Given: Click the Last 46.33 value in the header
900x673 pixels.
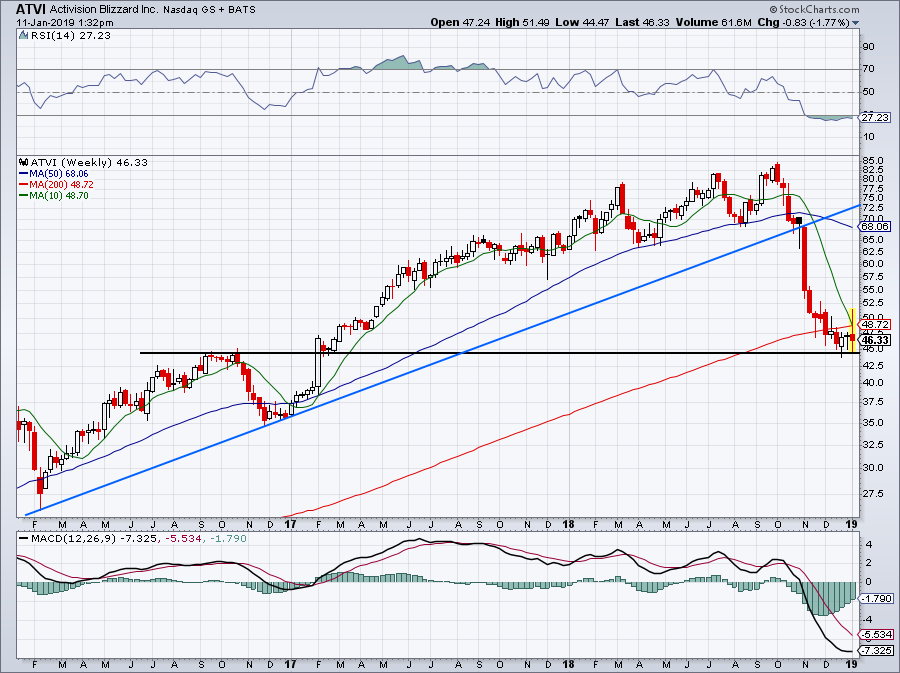Looking at the screenshot, I should 643,22.
